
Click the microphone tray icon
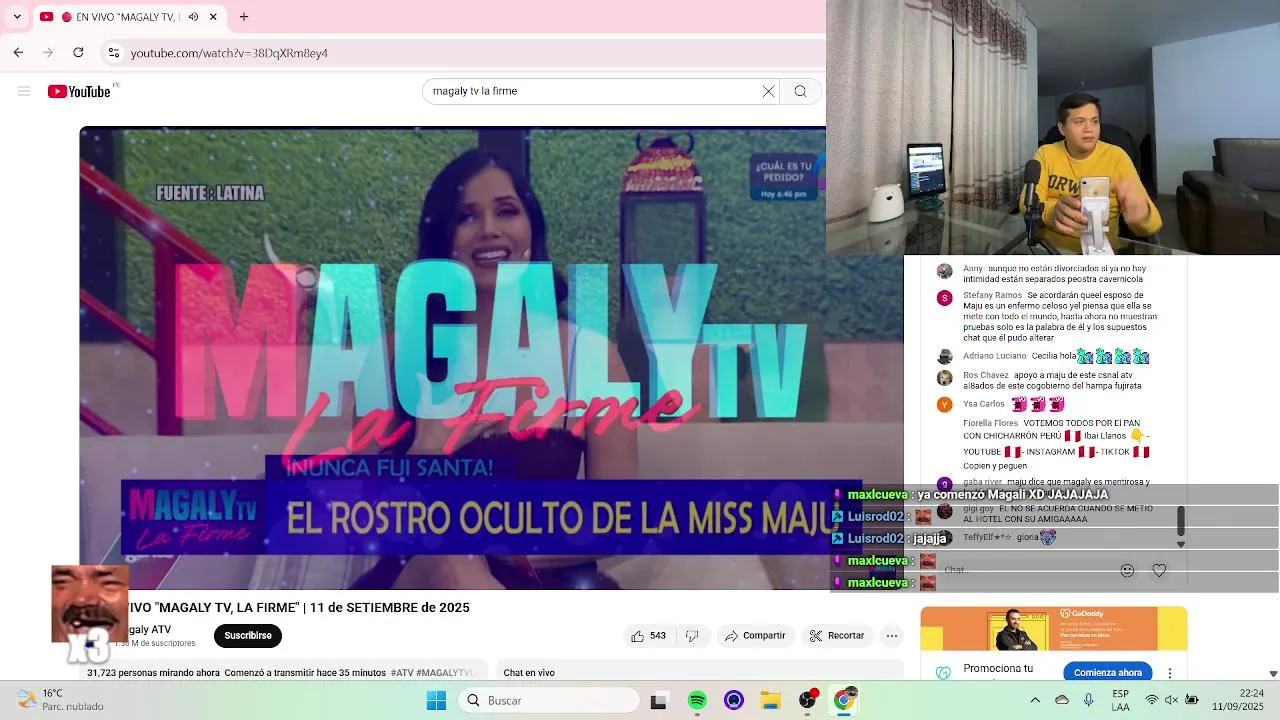pos(1088,700)
